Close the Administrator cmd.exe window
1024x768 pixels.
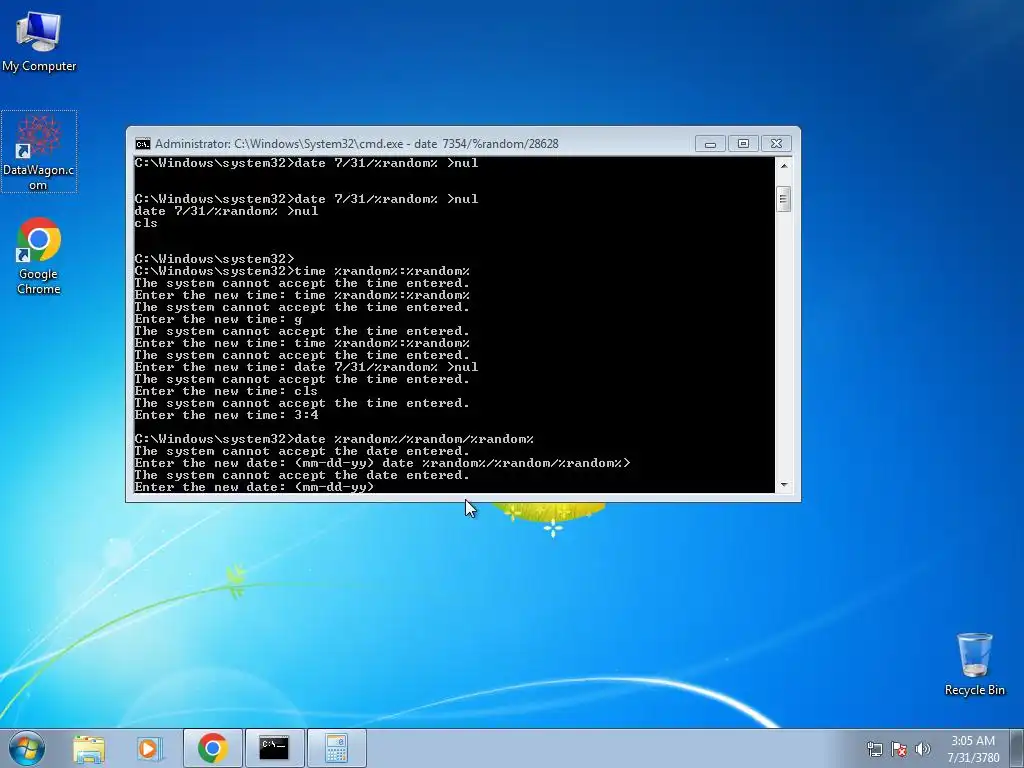[776, 144]
